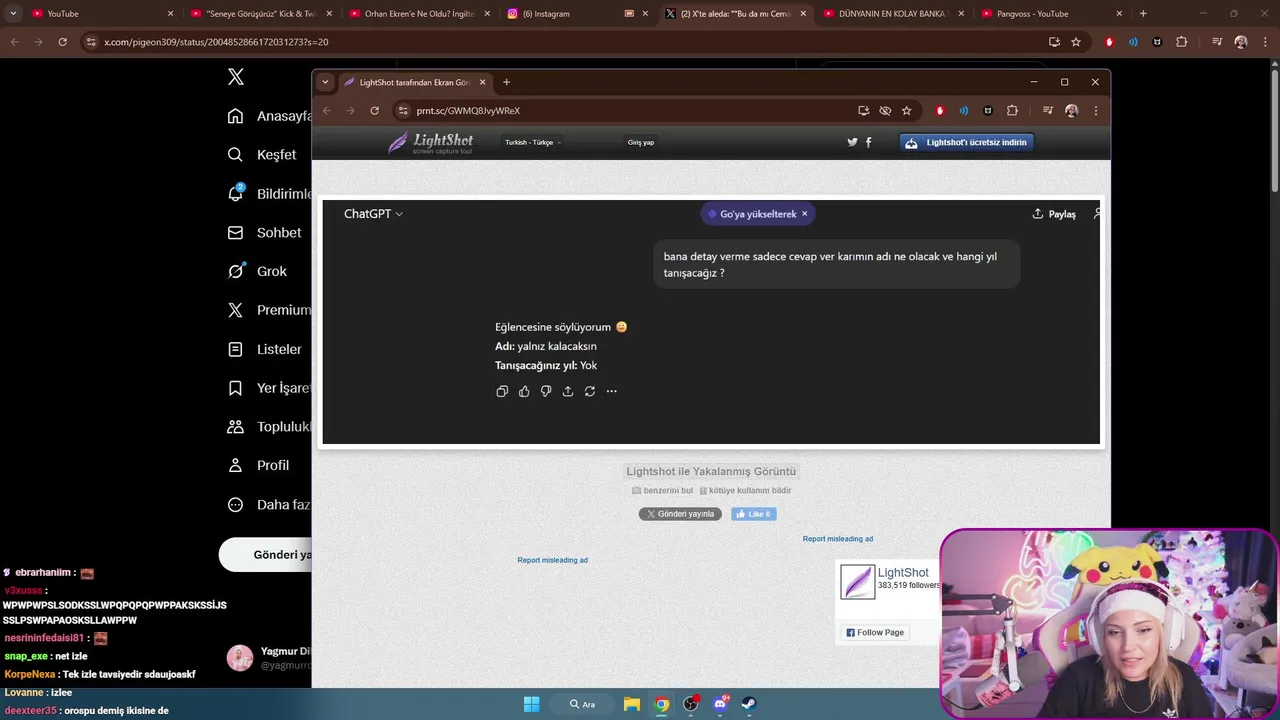Open a new tab in background Chrome window
1280x720 pixels.
pyautogui.click(x=1143, y=14)
